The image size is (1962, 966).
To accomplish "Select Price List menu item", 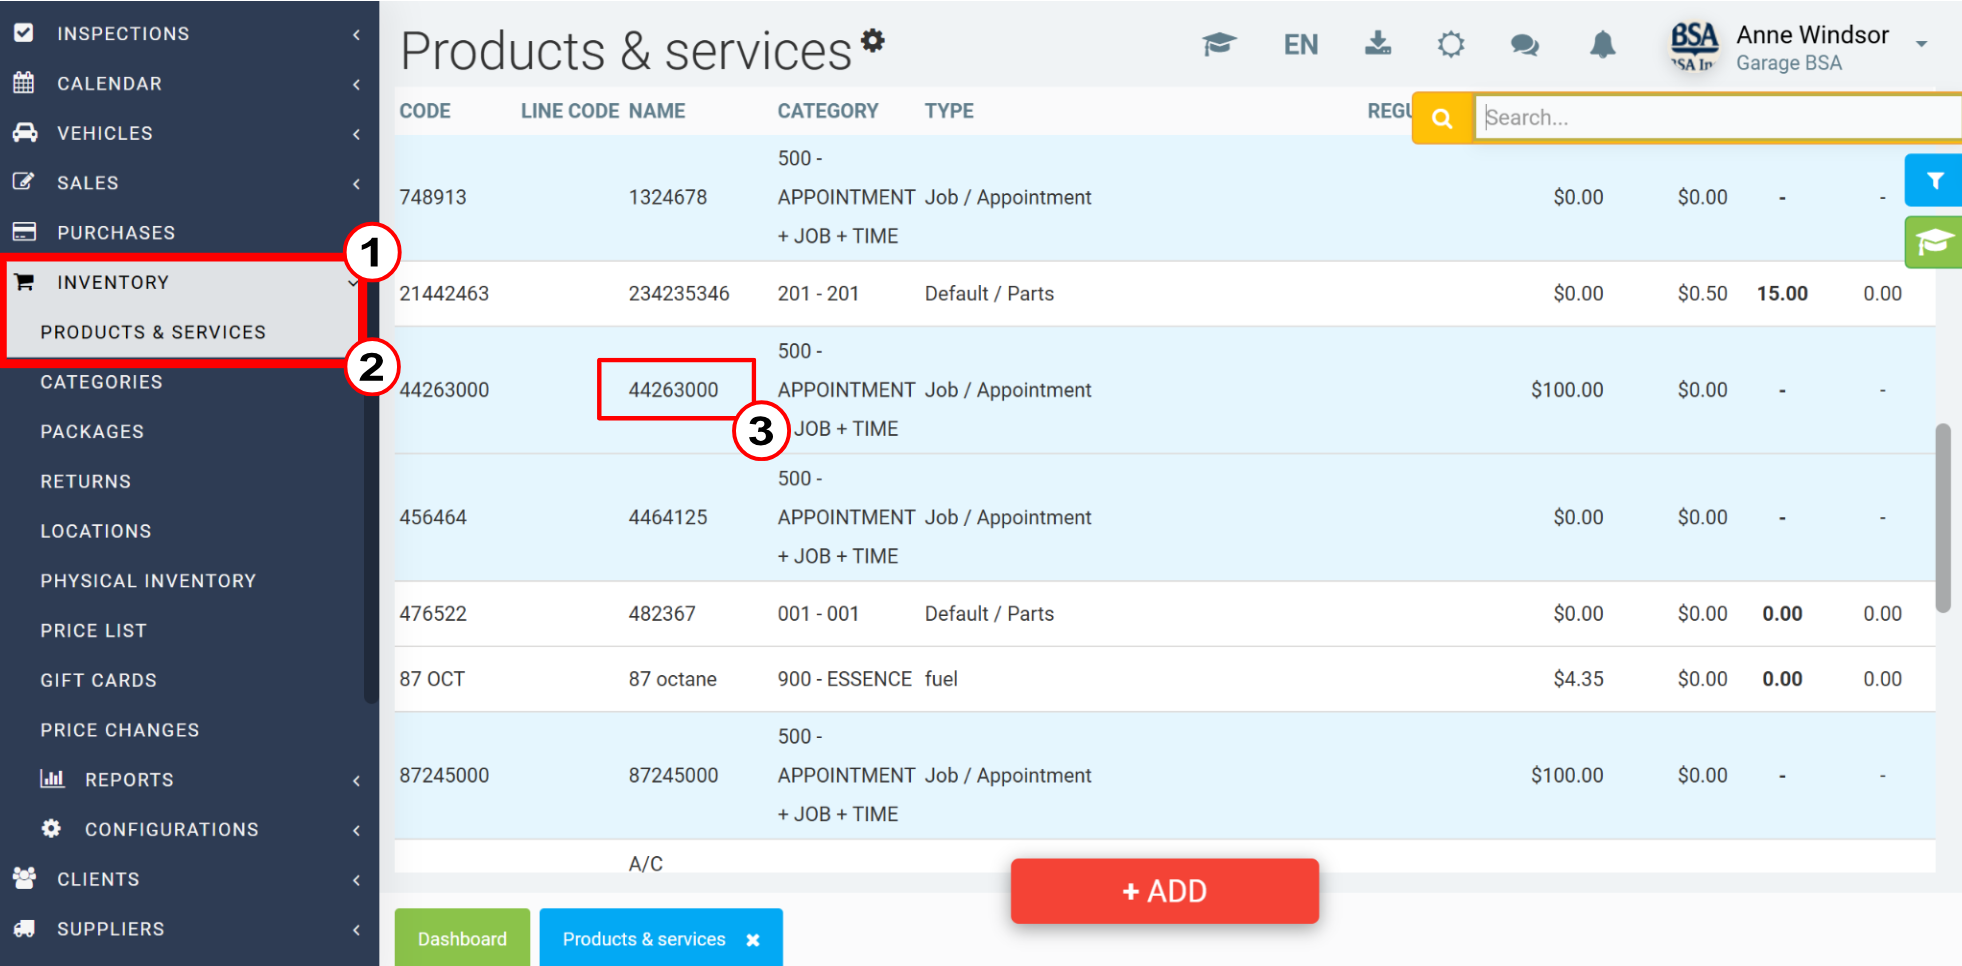I will point(93,631).
